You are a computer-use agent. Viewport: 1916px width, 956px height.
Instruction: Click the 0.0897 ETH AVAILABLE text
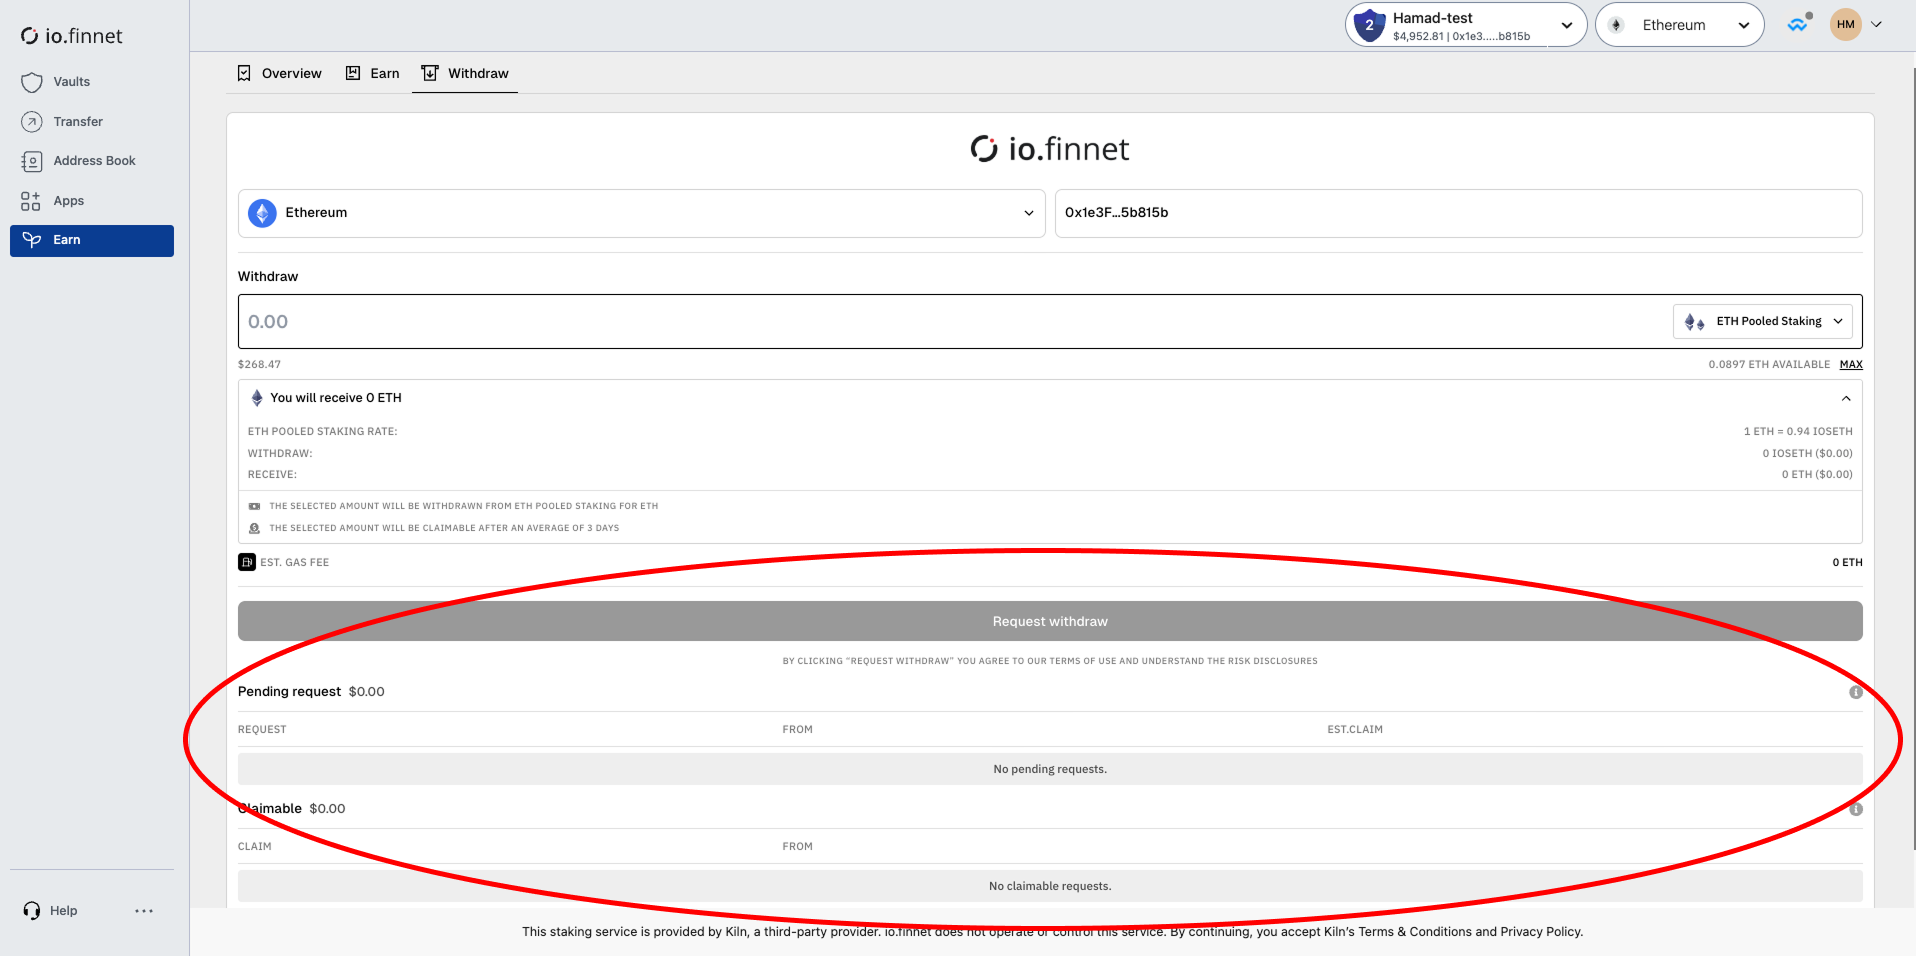click(x=1769, y=365)
